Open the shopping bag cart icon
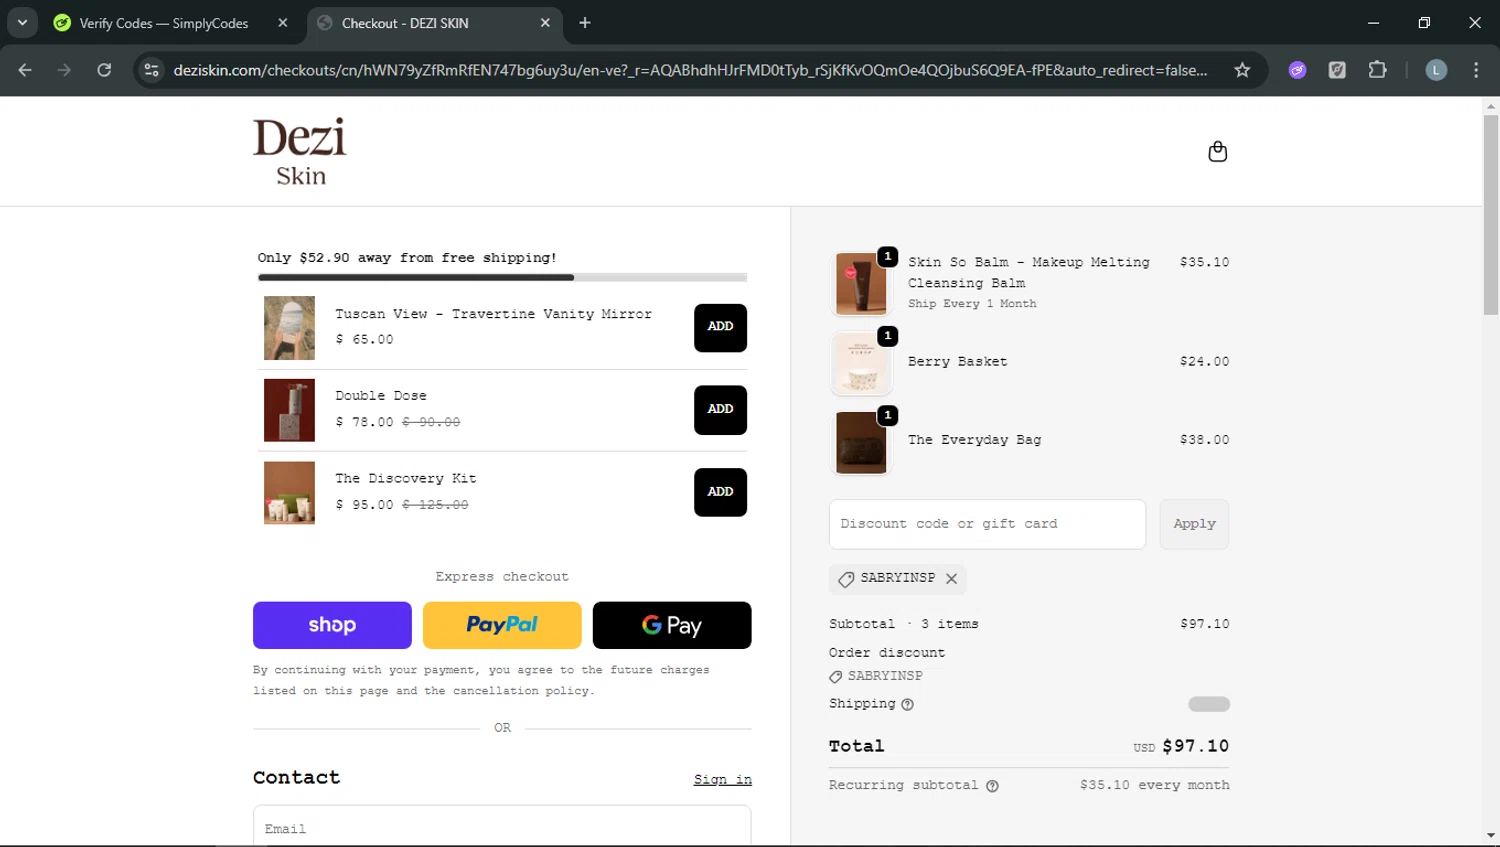 click(1217, 152)
